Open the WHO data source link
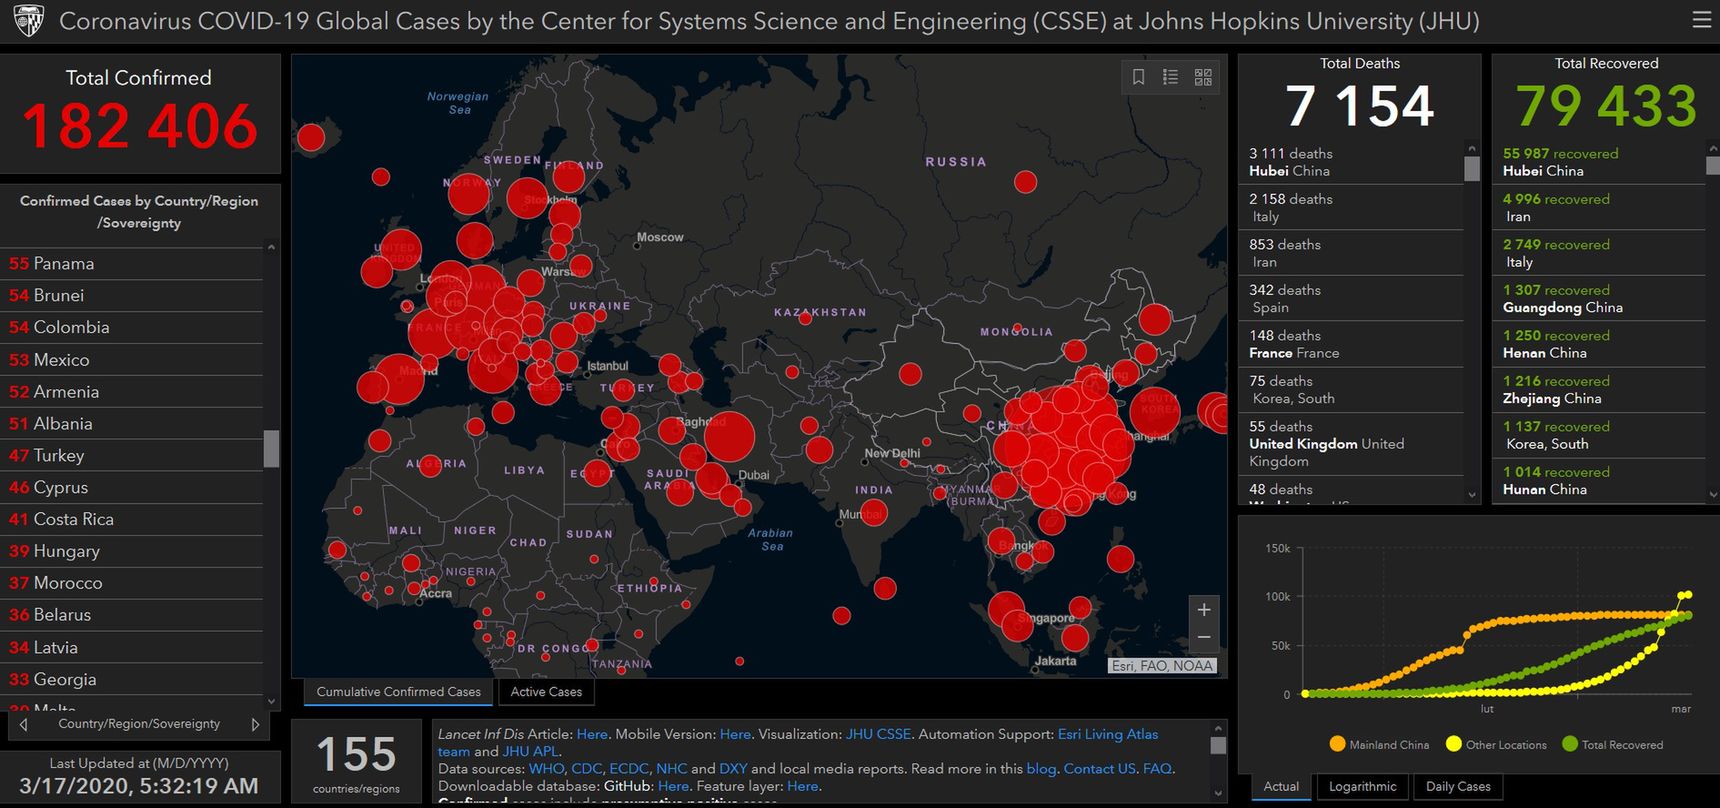1720x808 pixels. tap(546, 769)
